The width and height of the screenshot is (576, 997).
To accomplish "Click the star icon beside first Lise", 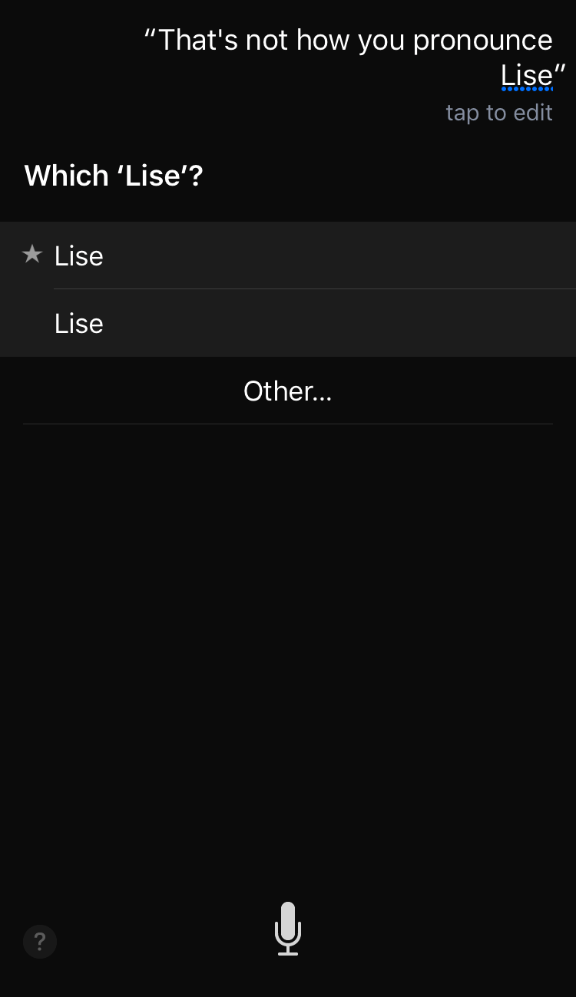I will 32,254.
